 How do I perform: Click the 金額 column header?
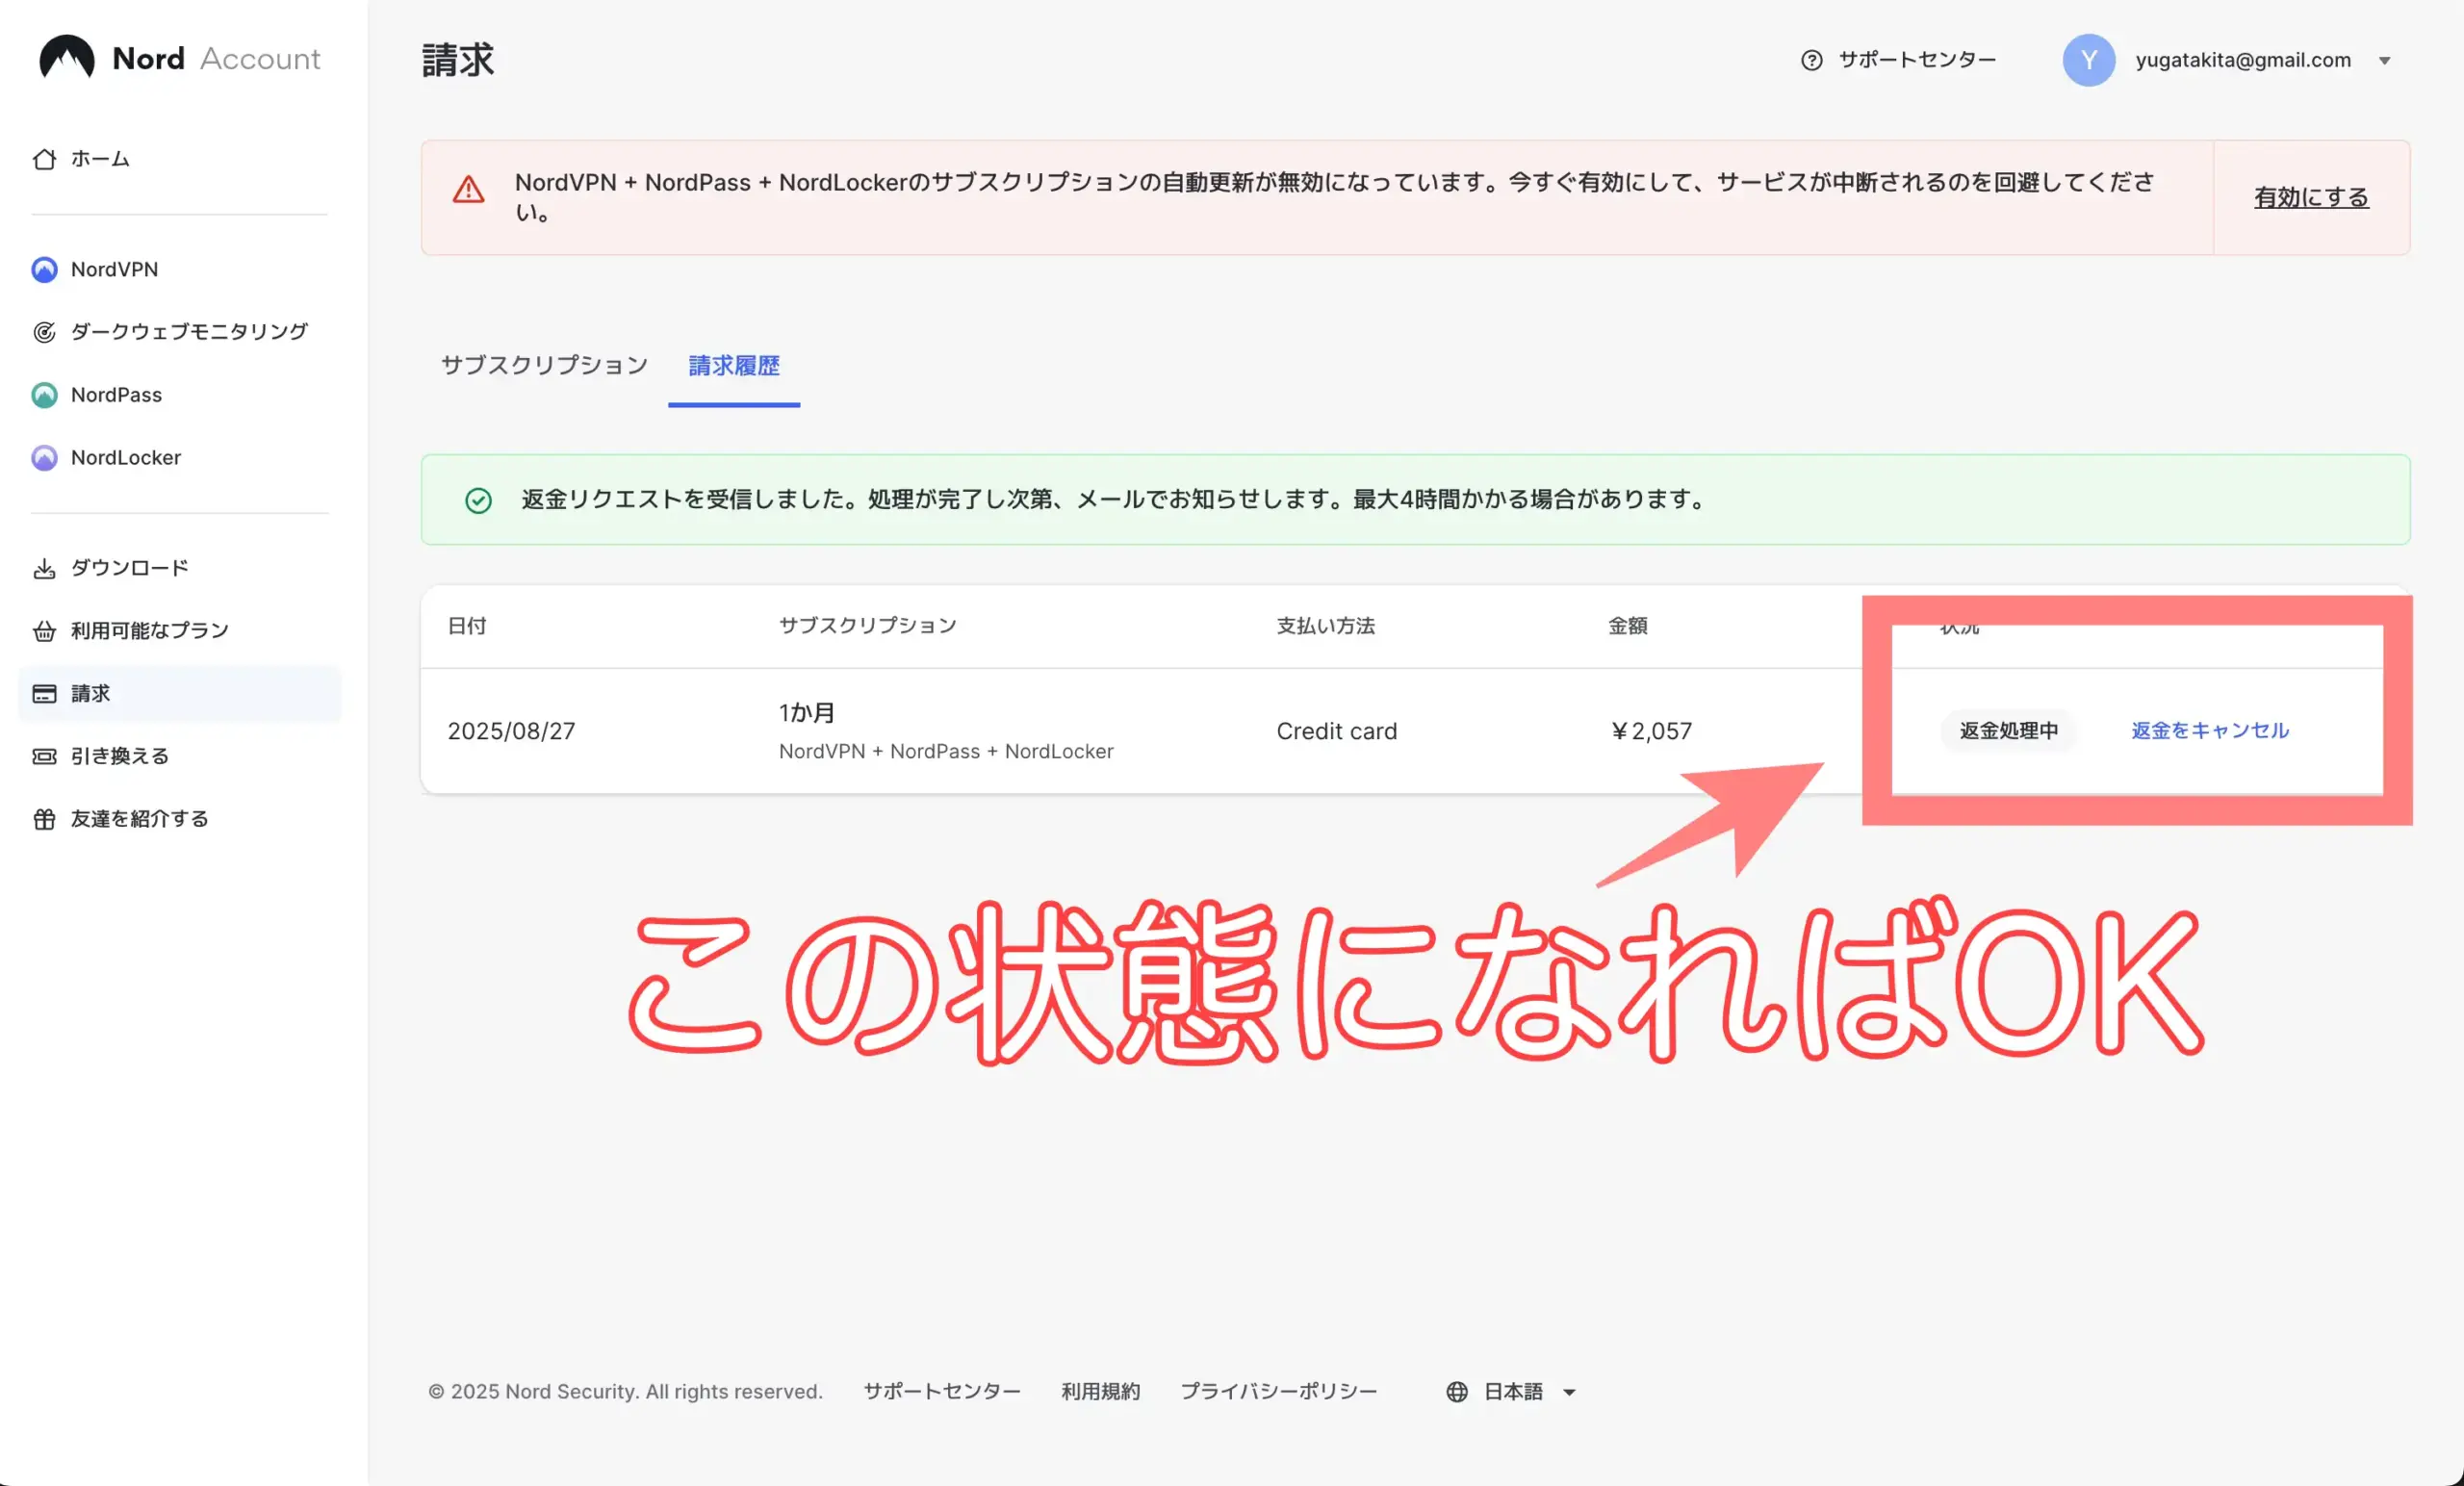(x=1627, y=626)
